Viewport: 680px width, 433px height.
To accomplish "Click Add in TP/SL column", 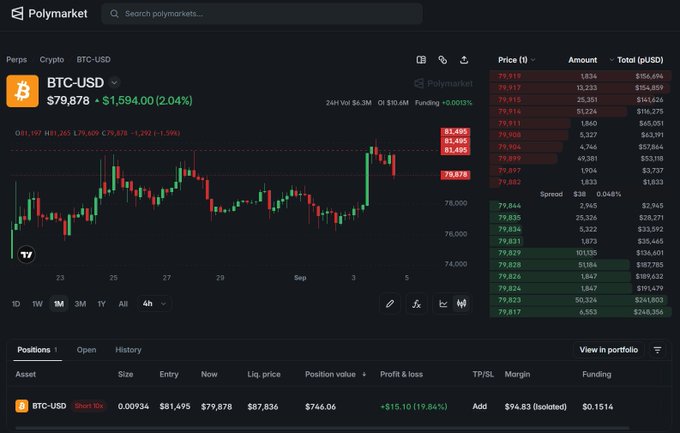I will tap(479, 407).
